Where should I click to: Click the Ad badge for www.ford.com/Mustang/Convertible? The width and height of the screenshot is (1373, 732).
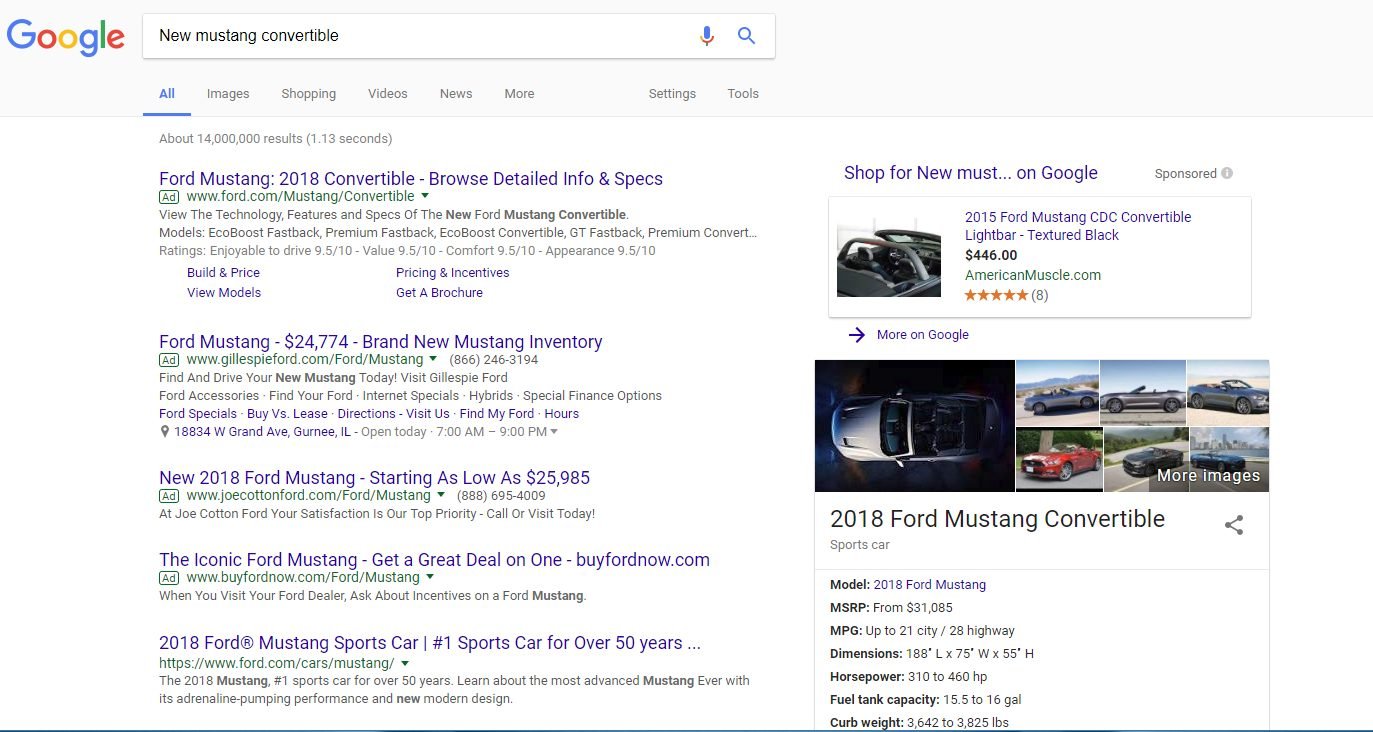coord(169,197)
